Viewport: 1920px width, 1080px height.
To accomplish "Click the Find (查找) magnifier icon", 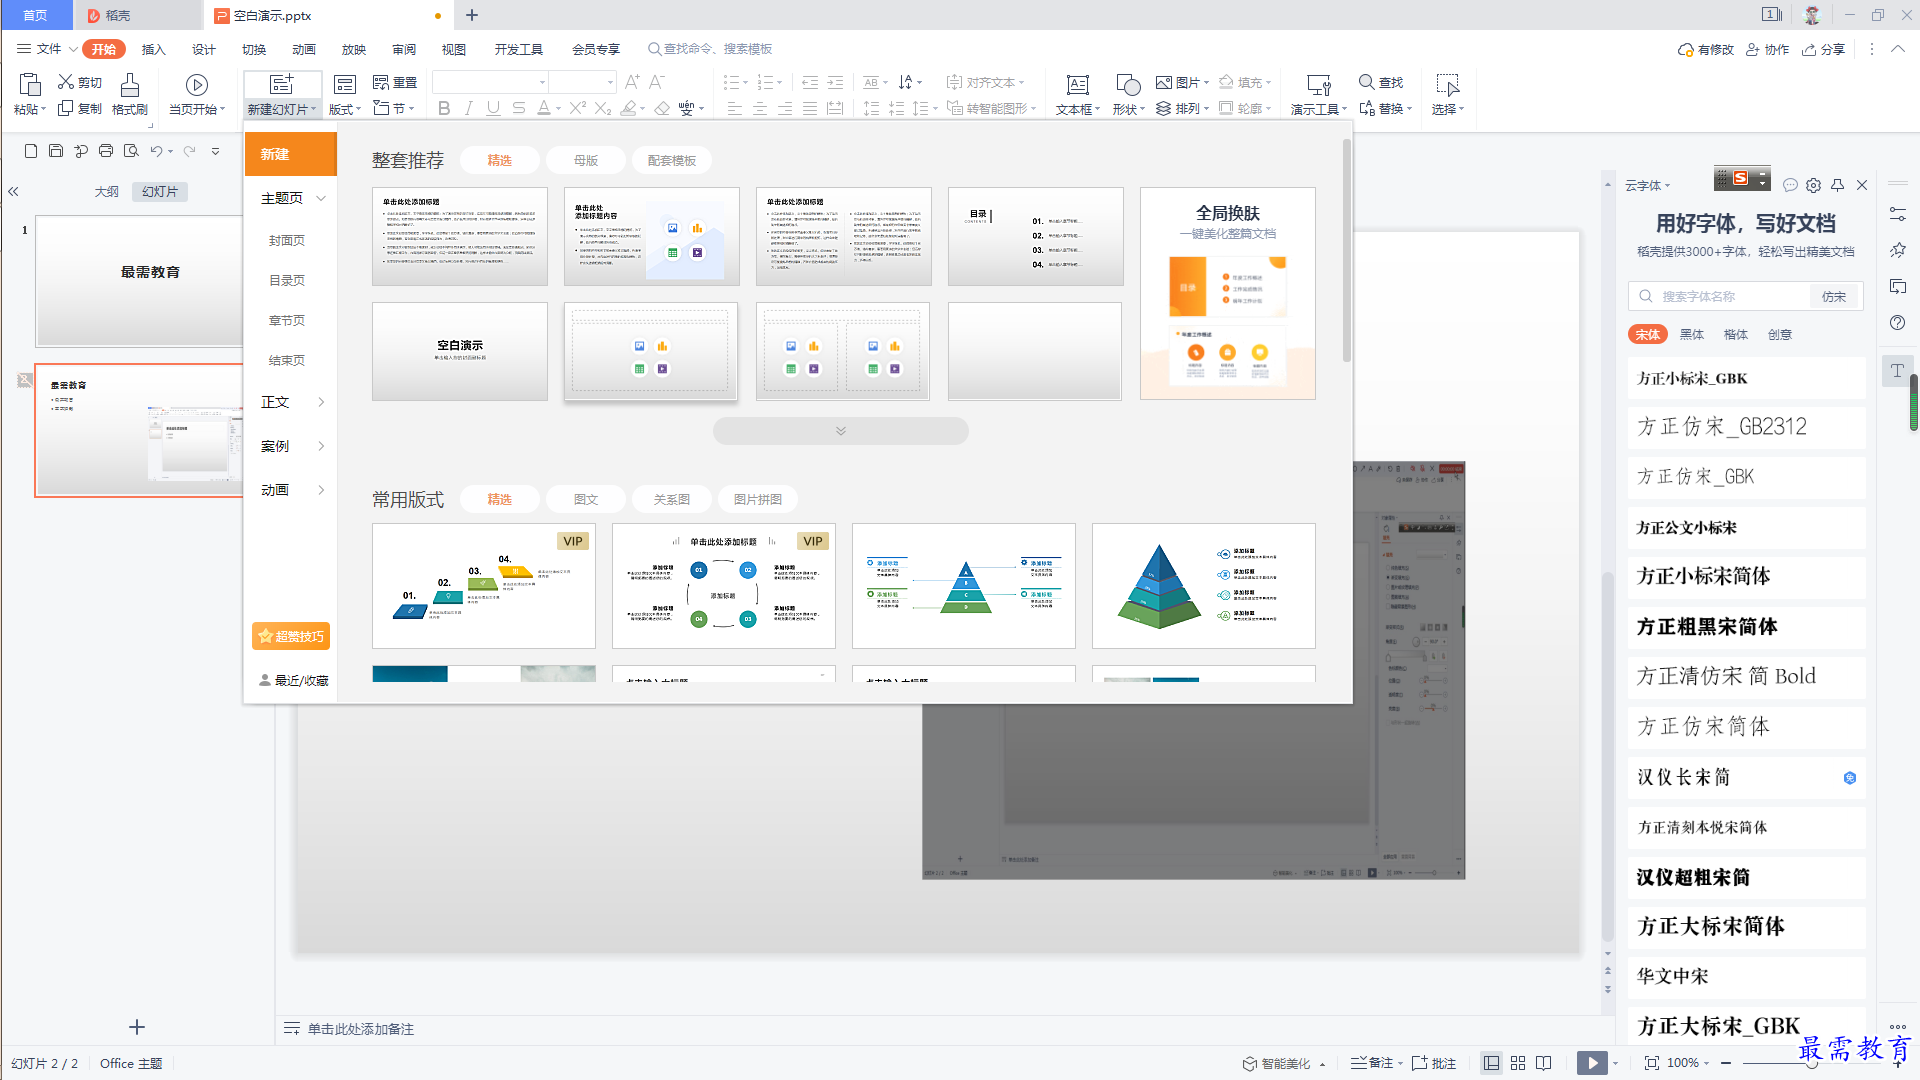I will (x=1366, y=82).
